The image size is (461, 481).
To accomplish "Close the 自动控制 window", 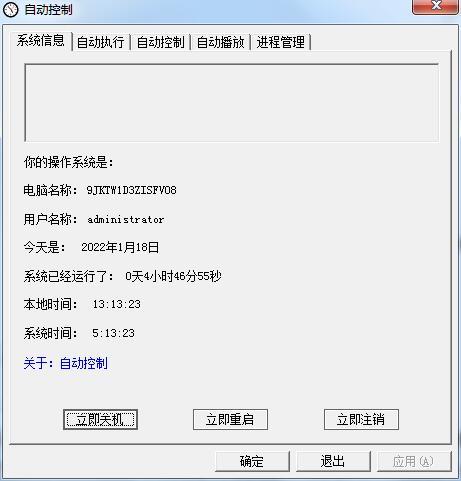I will (435, 7).
